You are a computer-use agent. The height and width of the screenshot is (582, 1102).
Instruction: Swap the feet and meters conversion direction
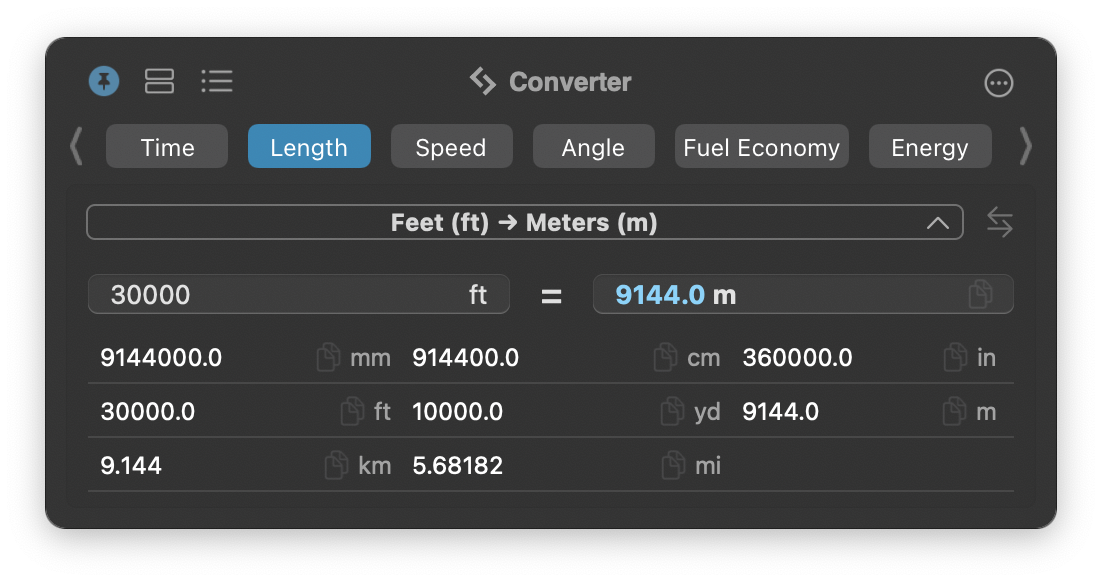point(999,222)
